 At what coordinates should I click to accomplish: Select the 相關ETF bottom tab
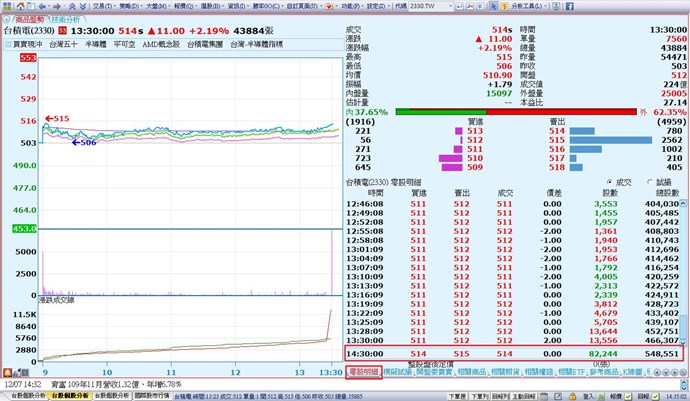click(572, 372)
